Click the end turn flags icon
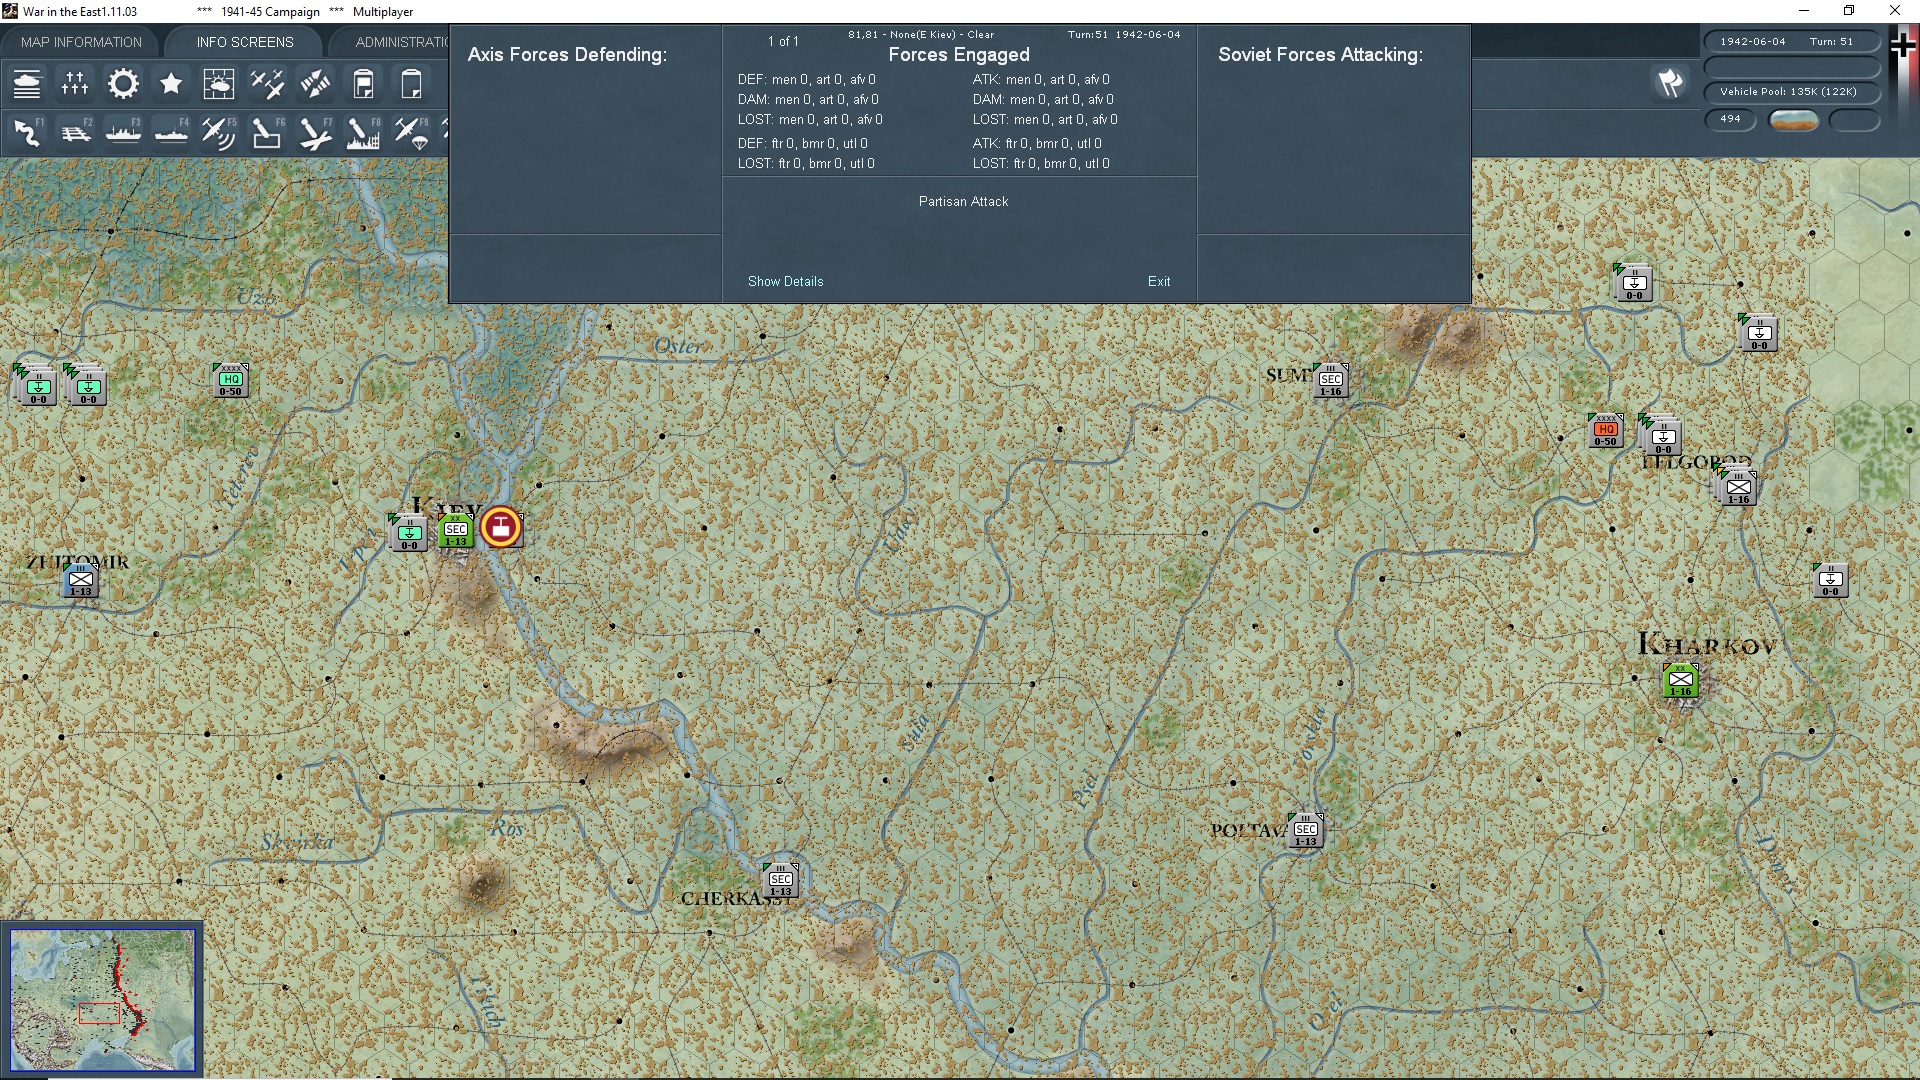 (1670, 84)
